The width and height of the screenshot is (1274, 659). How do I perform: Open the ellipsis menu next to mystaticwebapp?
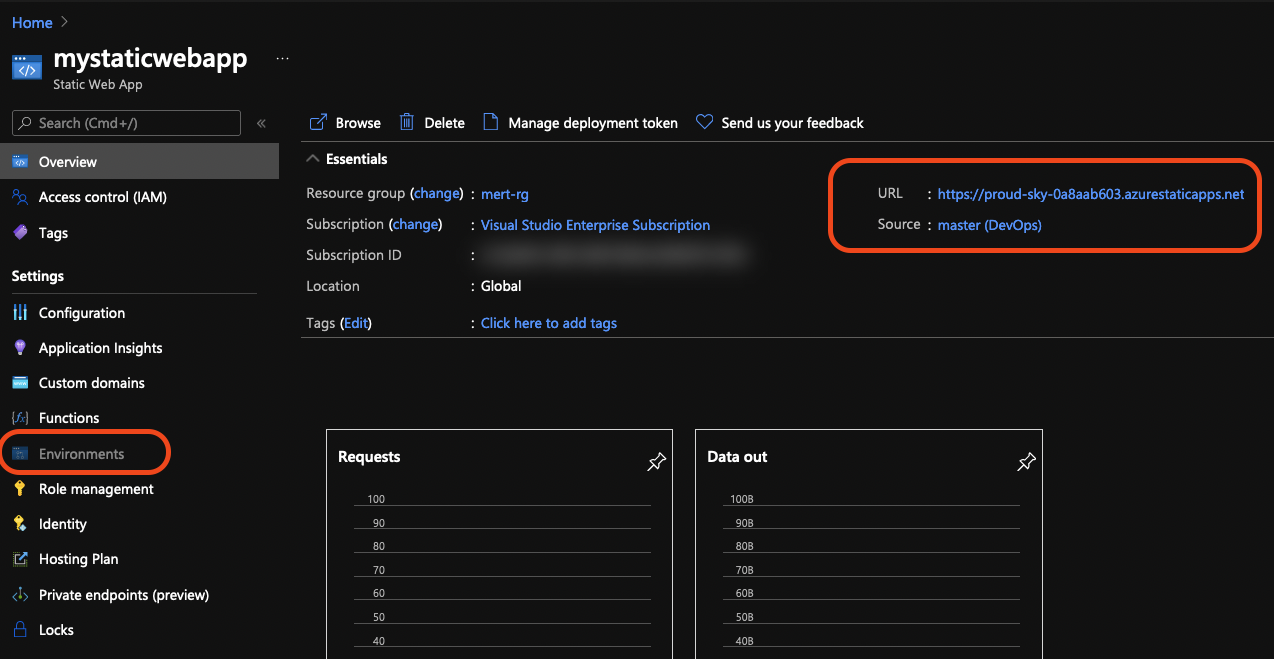point(282,59)
